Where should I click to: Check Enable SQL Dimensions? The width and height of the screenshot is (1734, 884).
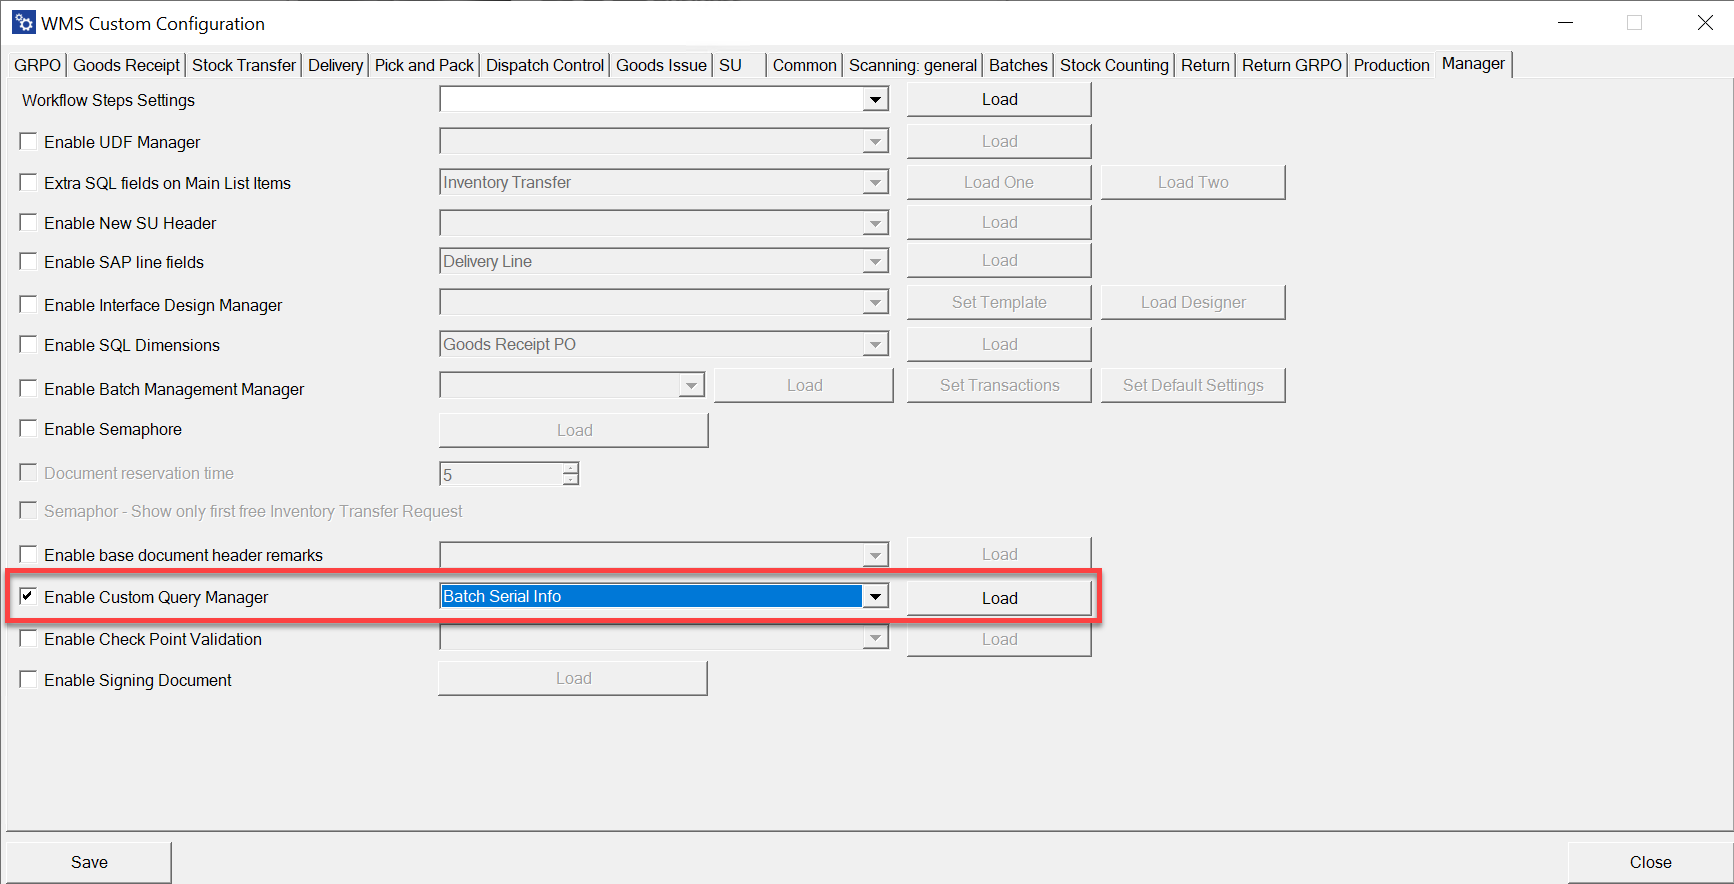tap(28, 345)
